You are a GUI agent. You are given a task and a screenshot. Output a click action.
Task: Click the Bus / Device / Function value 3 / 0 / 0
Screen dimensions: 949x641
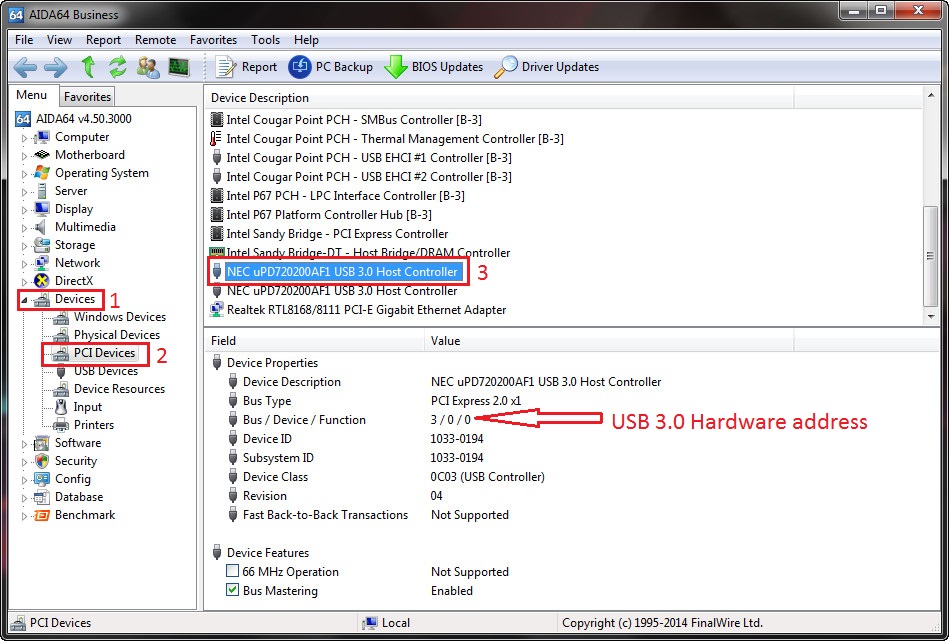[x=451, y=419]
